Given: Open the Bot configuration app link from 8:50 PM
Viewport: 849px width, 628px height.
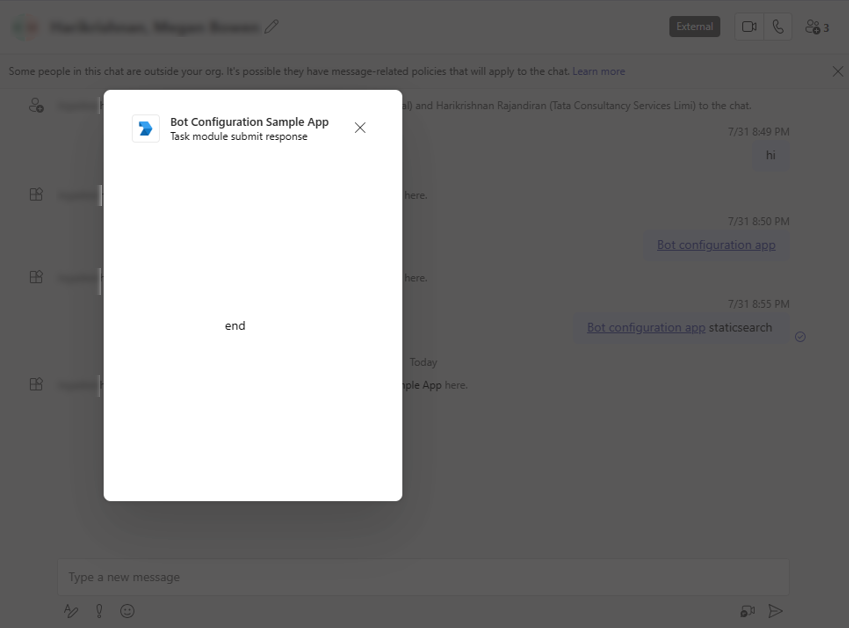Looking at the screenshot, I should point(716,245).
